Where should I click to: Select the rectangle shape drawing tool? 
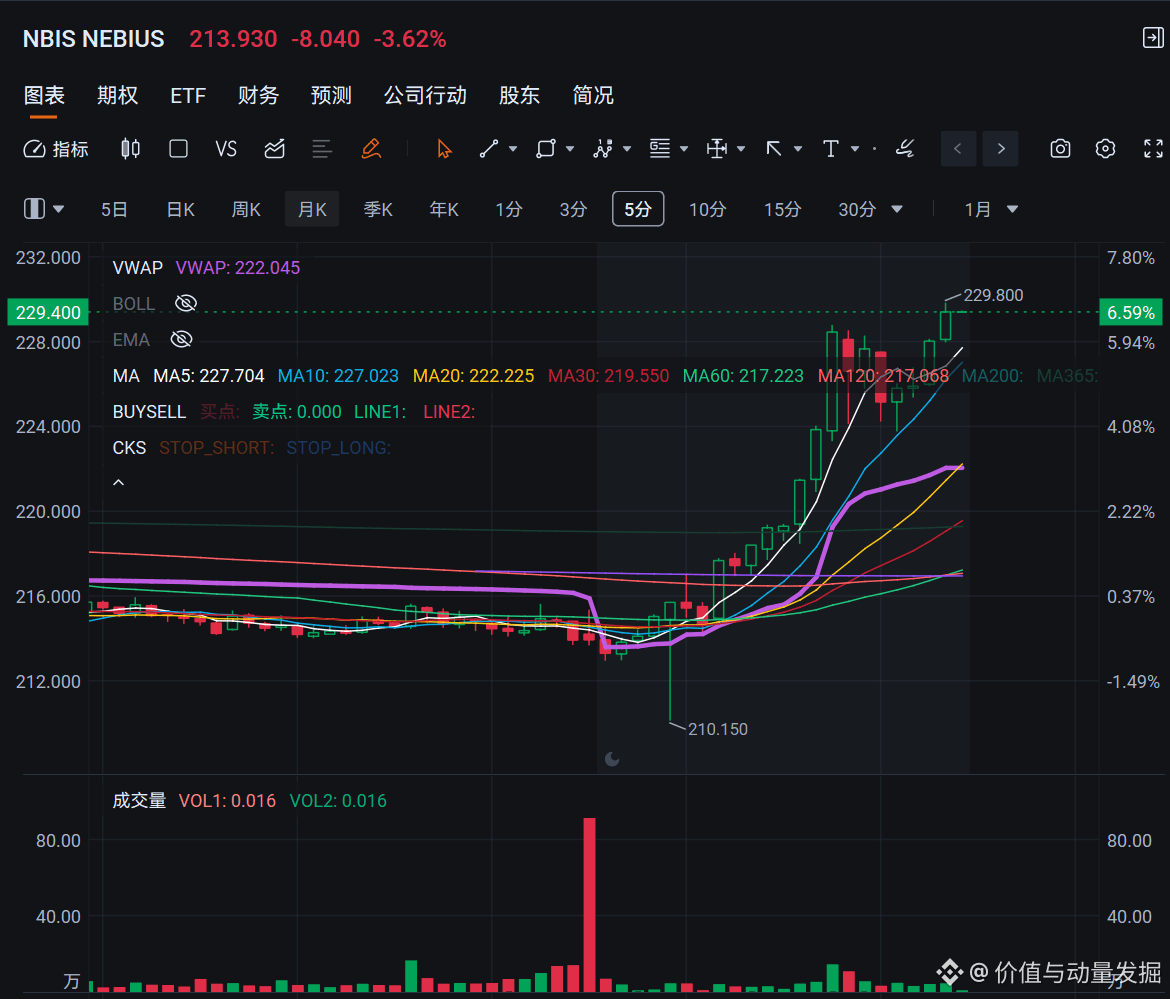[545, 149]
